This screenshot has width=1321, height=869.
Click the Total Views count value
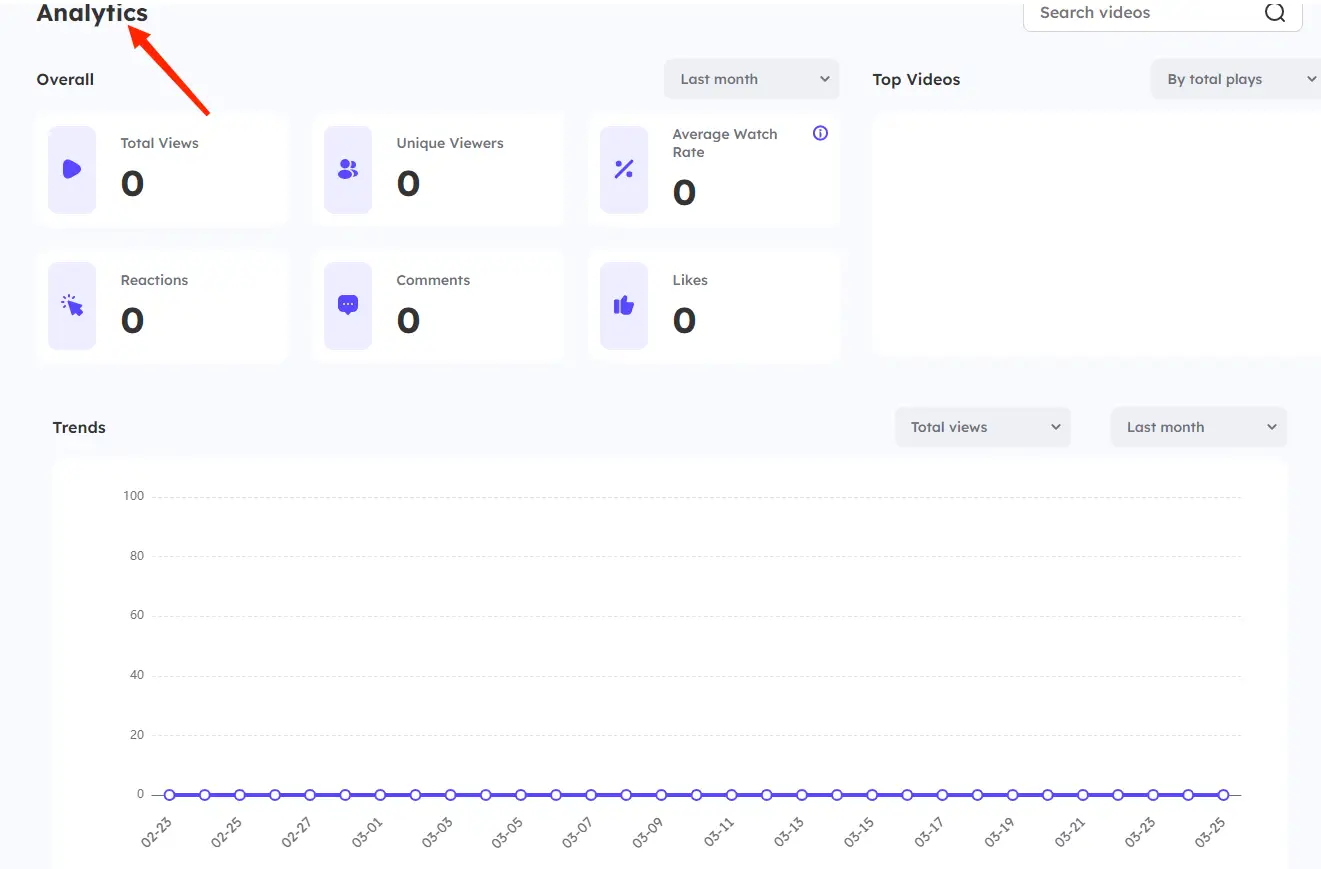click(132, 185)
